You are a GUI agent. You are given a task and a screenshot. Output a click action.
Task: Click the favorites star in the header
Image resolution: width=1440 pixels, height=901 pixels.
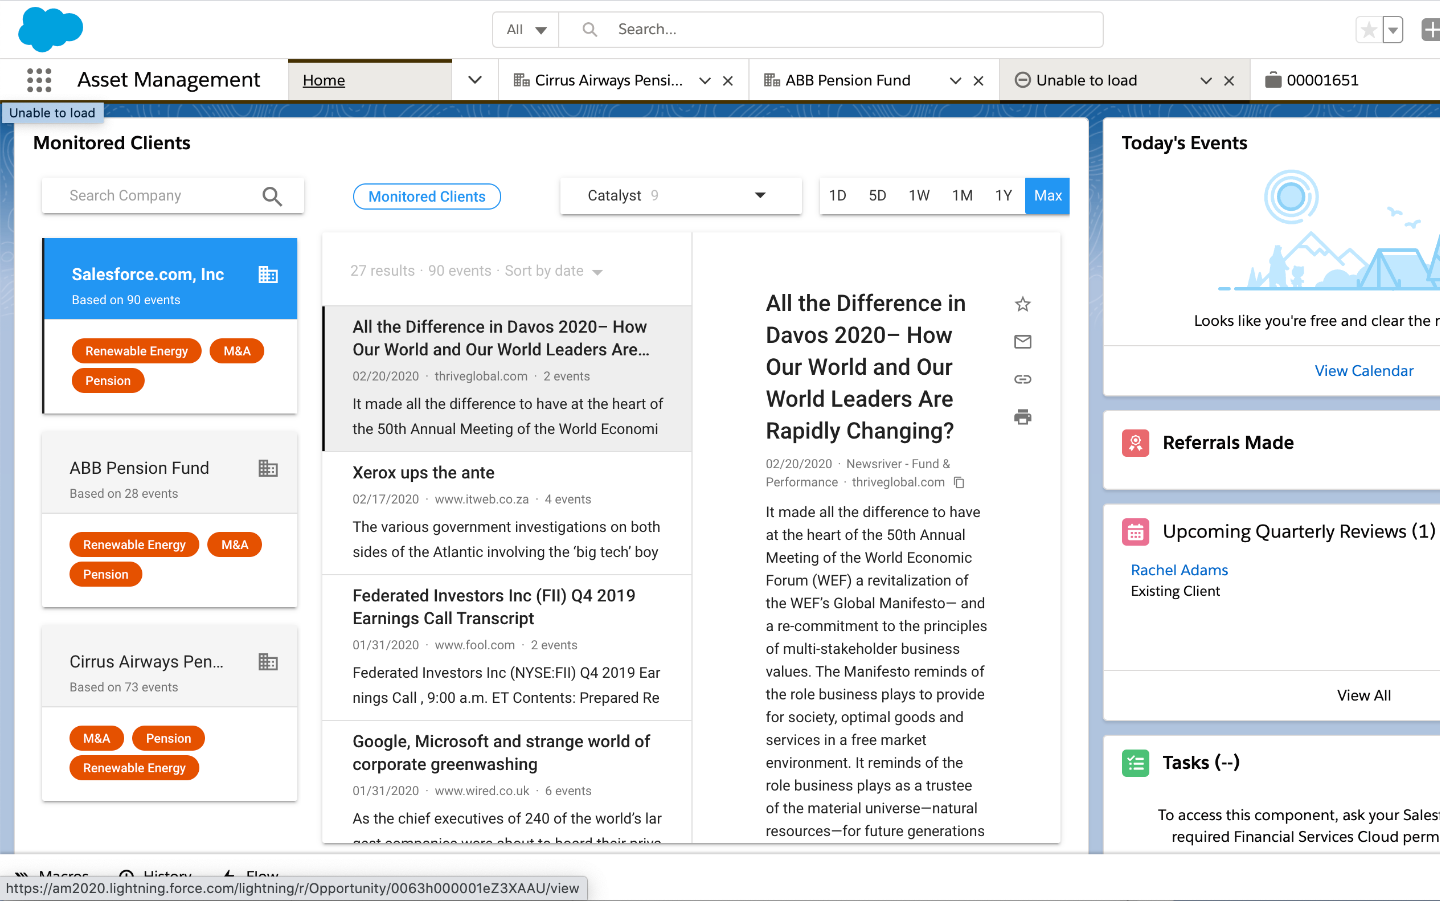coord(1368,30)
